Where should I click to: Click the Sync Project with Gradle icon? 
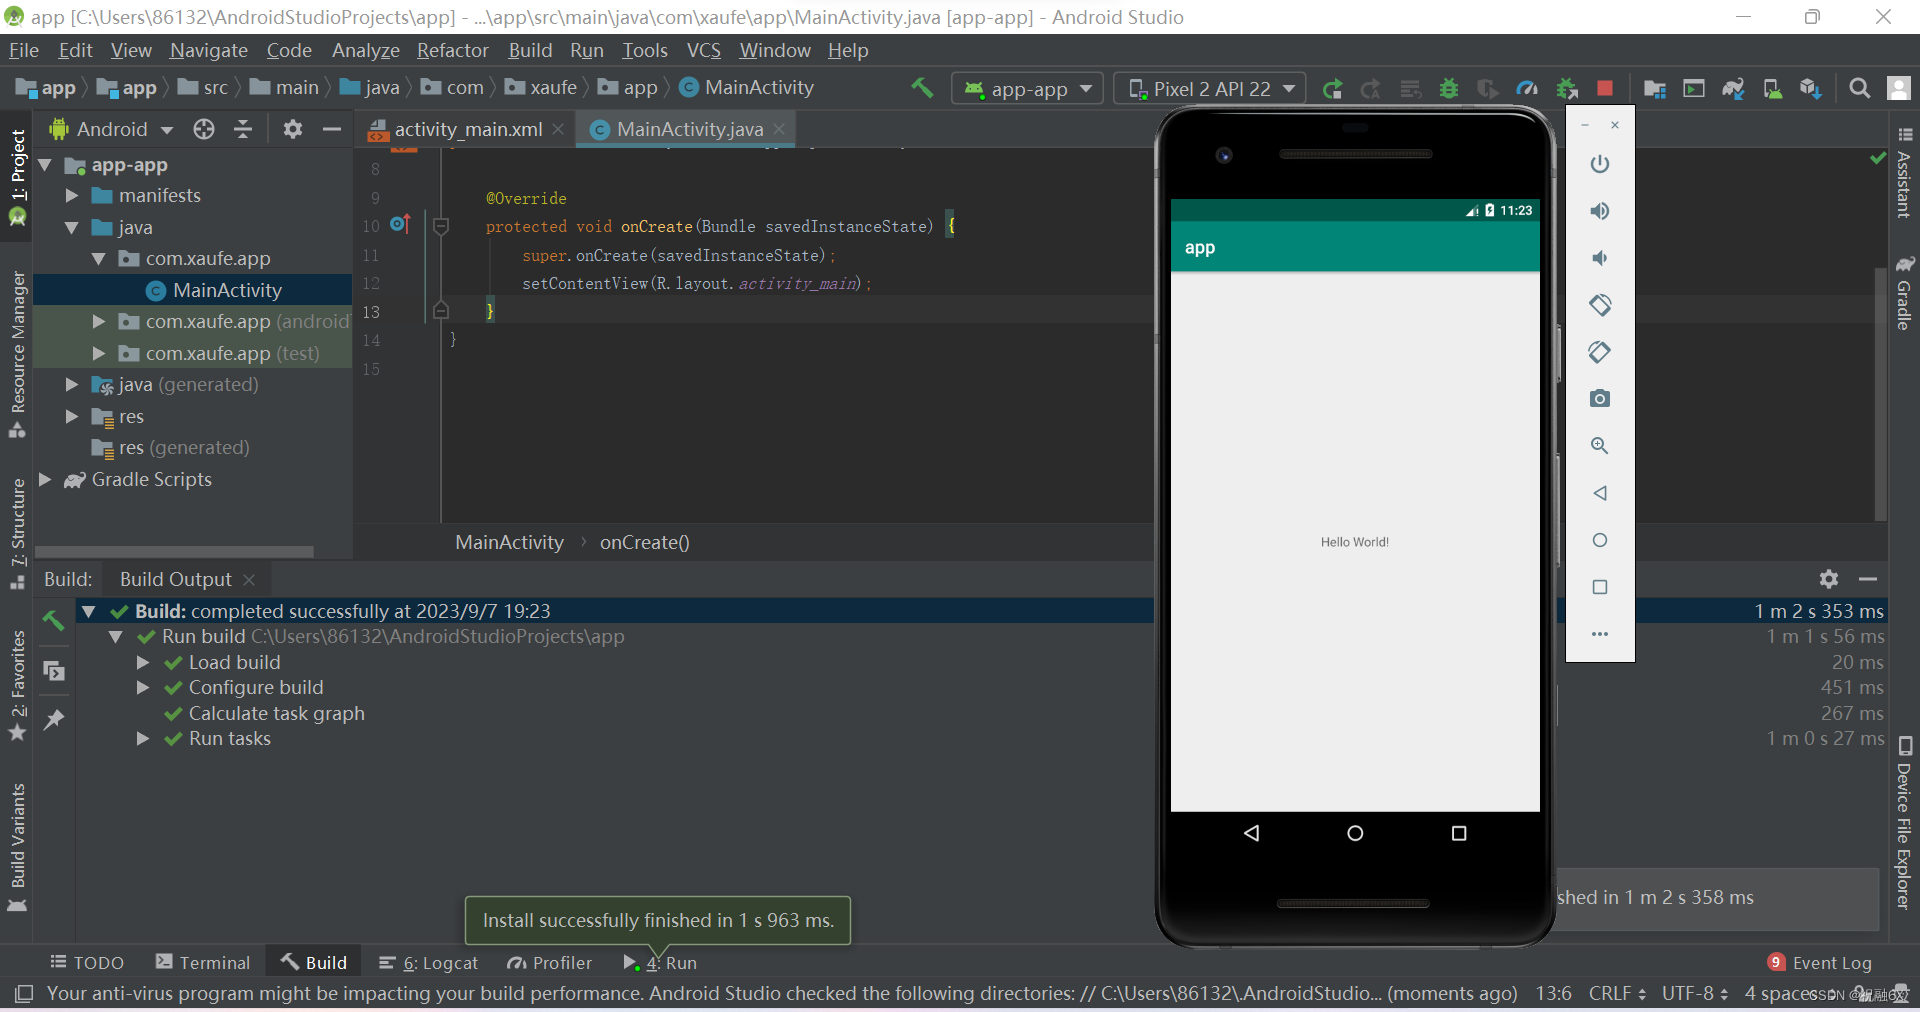[x=1733, y=89]
